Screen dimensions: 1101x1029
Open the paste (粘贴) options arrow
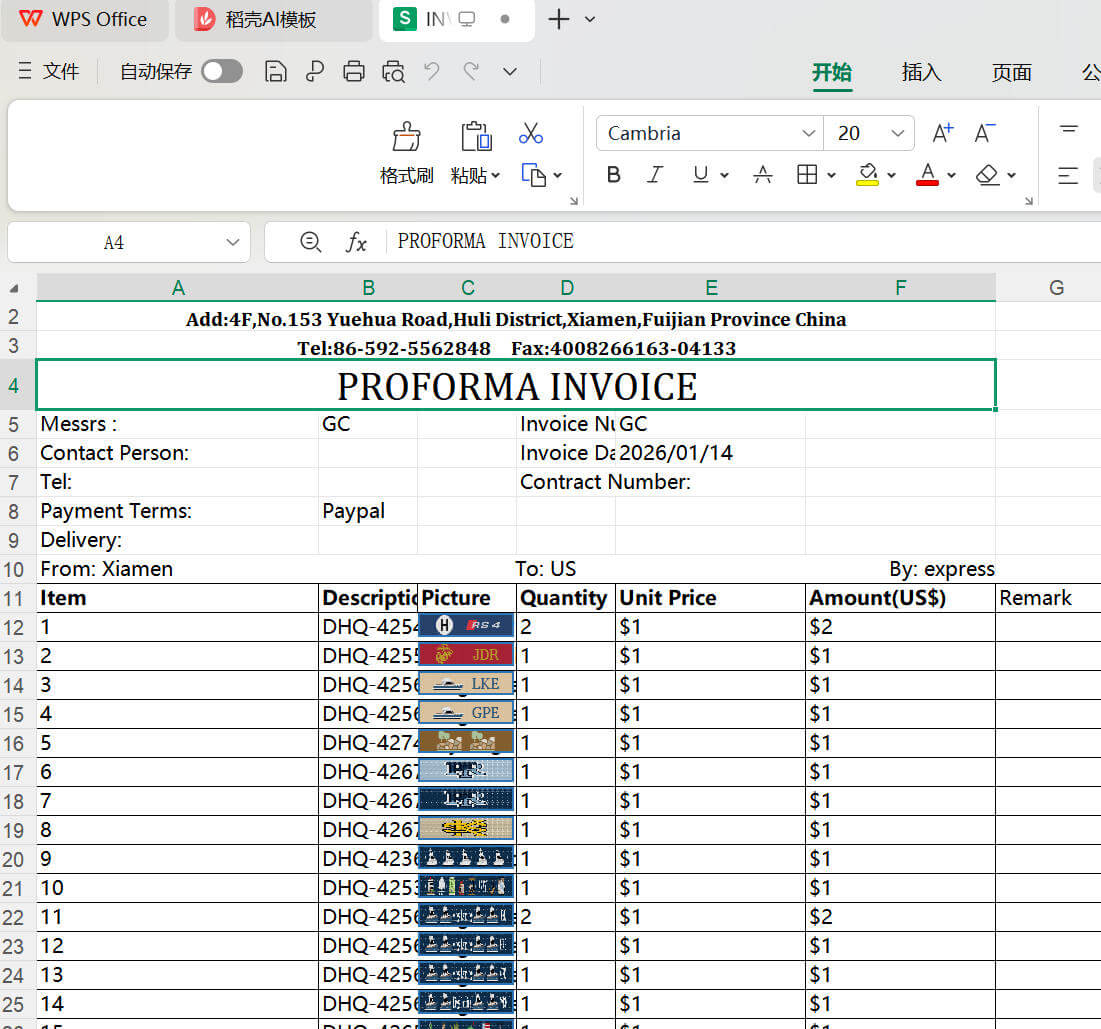(495, 176)
